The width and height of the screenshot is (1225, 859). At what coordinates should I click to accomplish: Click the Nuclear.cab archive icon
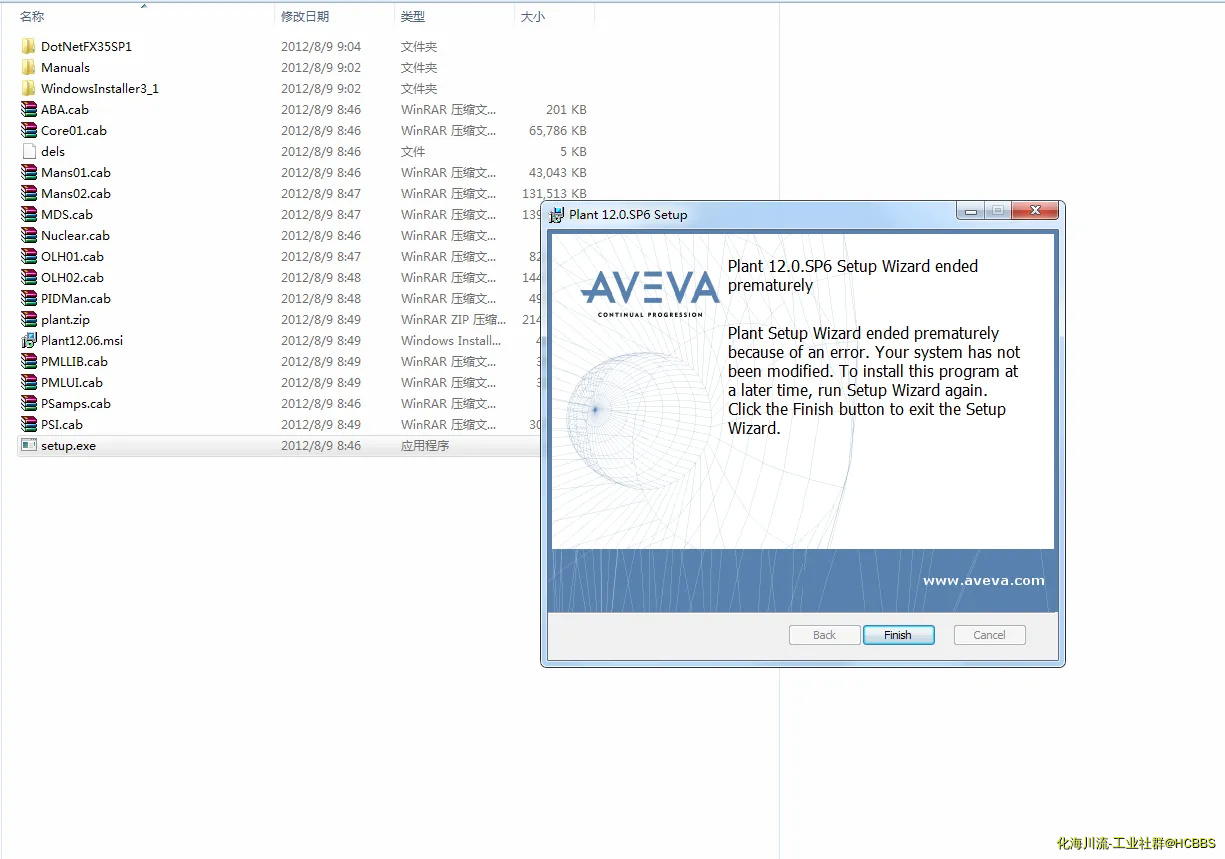tap(28, 235)
